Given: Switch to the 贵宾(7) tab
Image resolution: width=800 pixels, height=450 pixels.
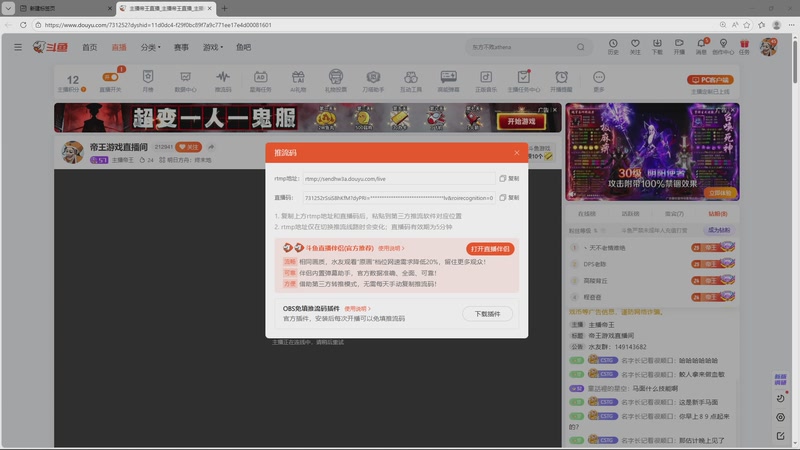Looking at the screenshot, I should point(674,214).
